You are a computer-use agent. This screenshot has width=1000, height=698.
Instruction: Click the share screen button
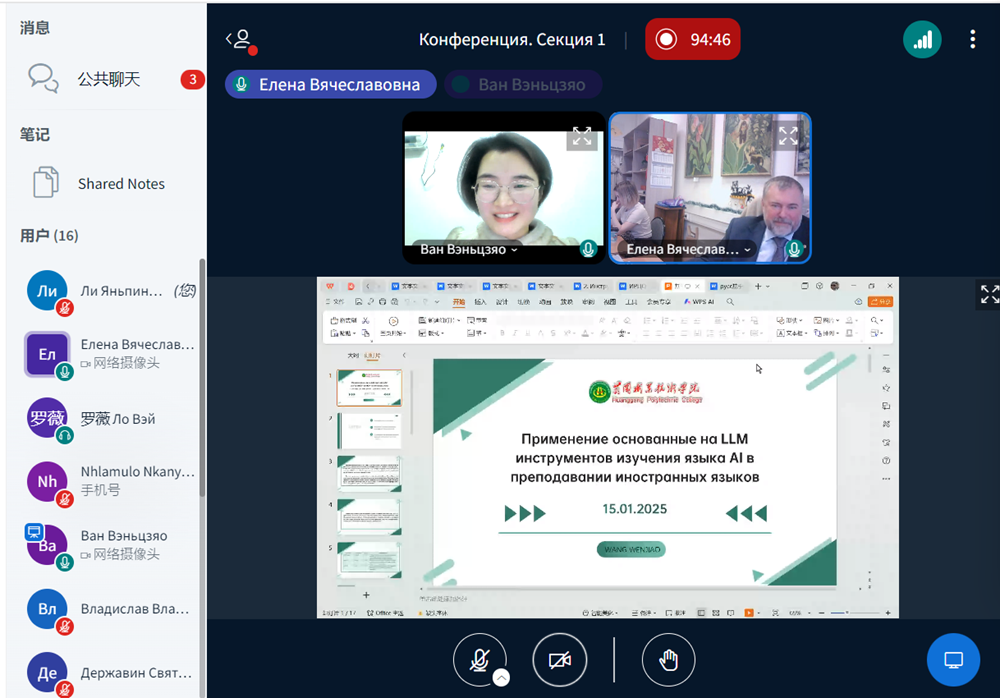pos(953,660)
